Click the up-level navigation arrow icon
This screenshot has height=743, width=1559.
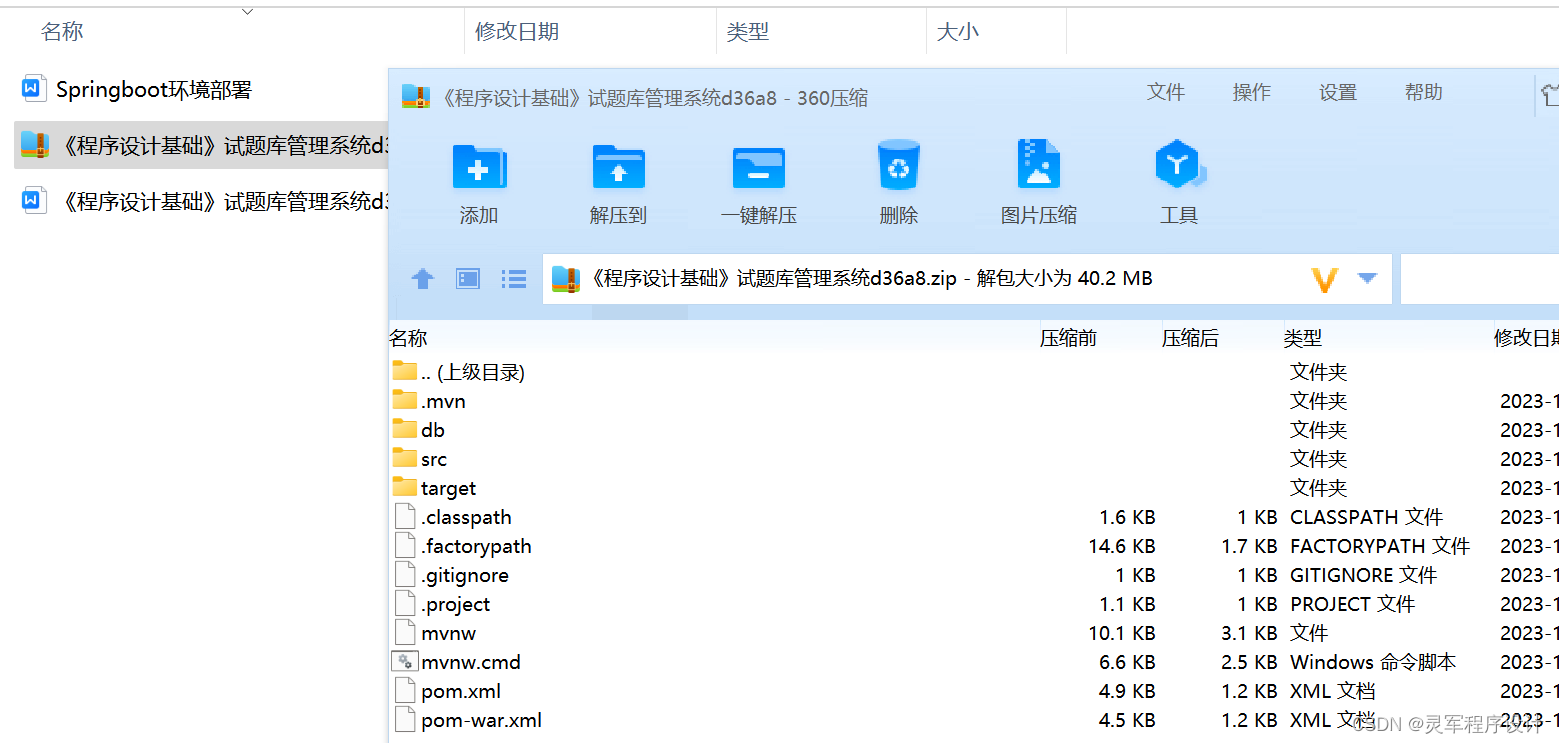(422, 278)
